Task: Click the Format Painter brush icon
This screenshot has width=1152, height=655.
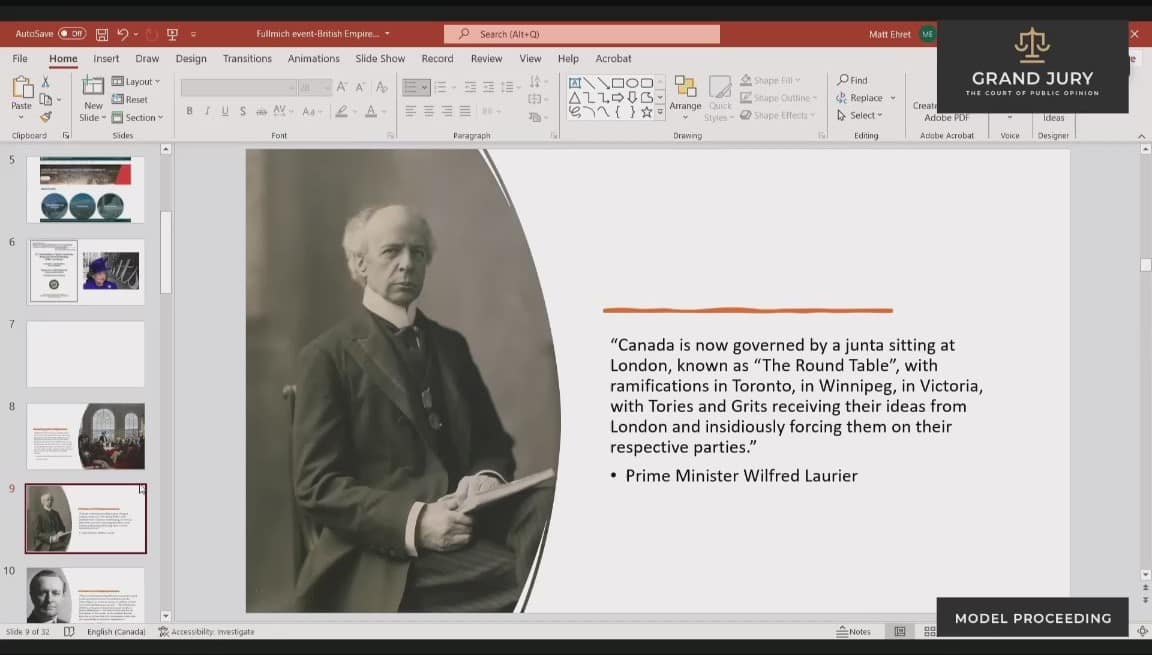Action: [45, 117]
